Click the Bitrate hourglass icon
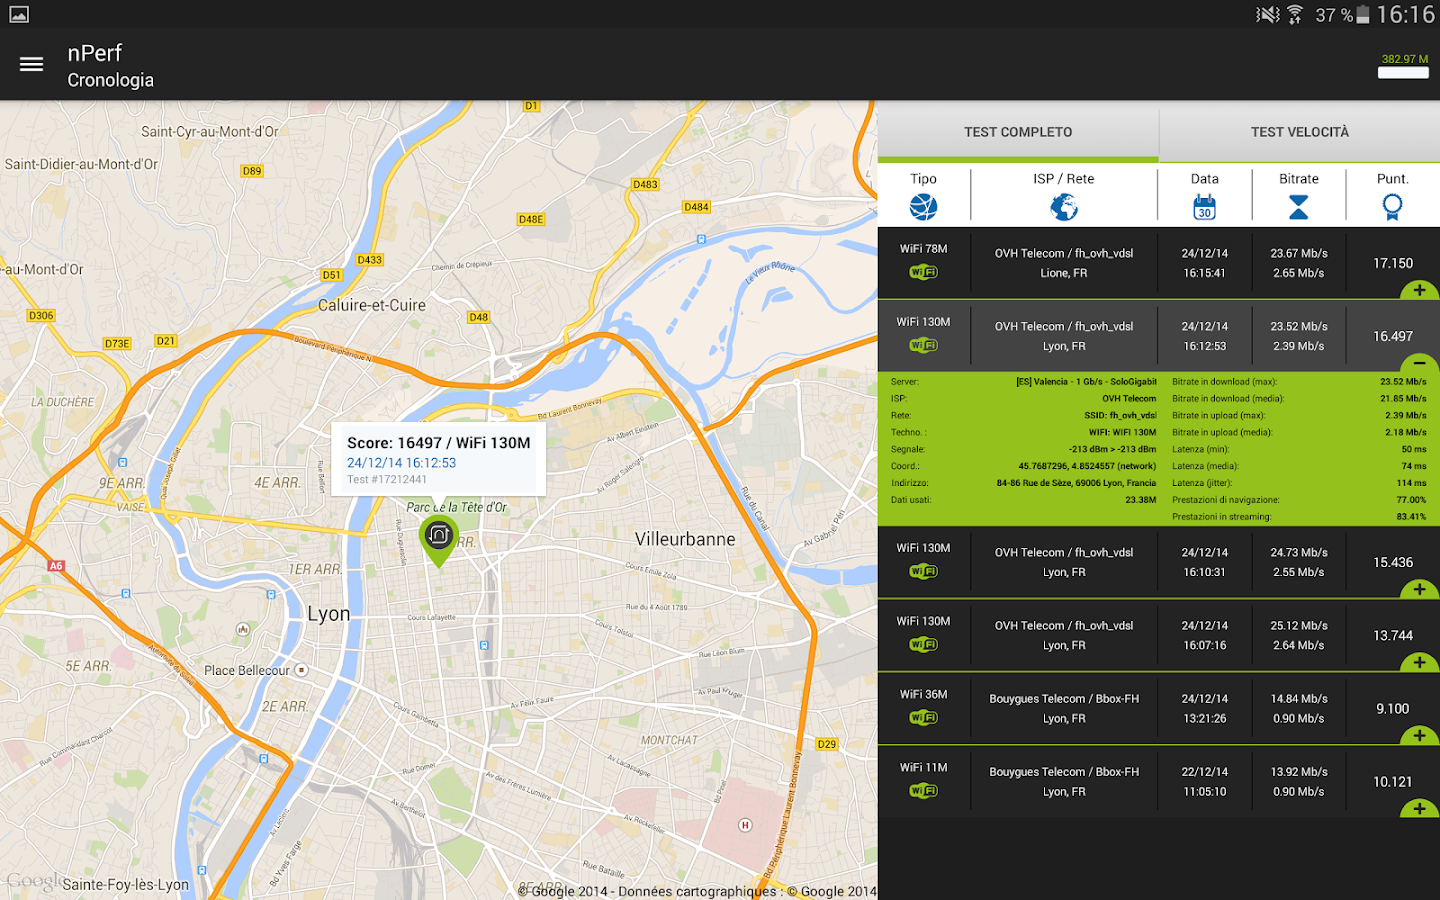The width and height of the screenshot is (1440, 900). pyautogui.click(x=1298, y=207)
